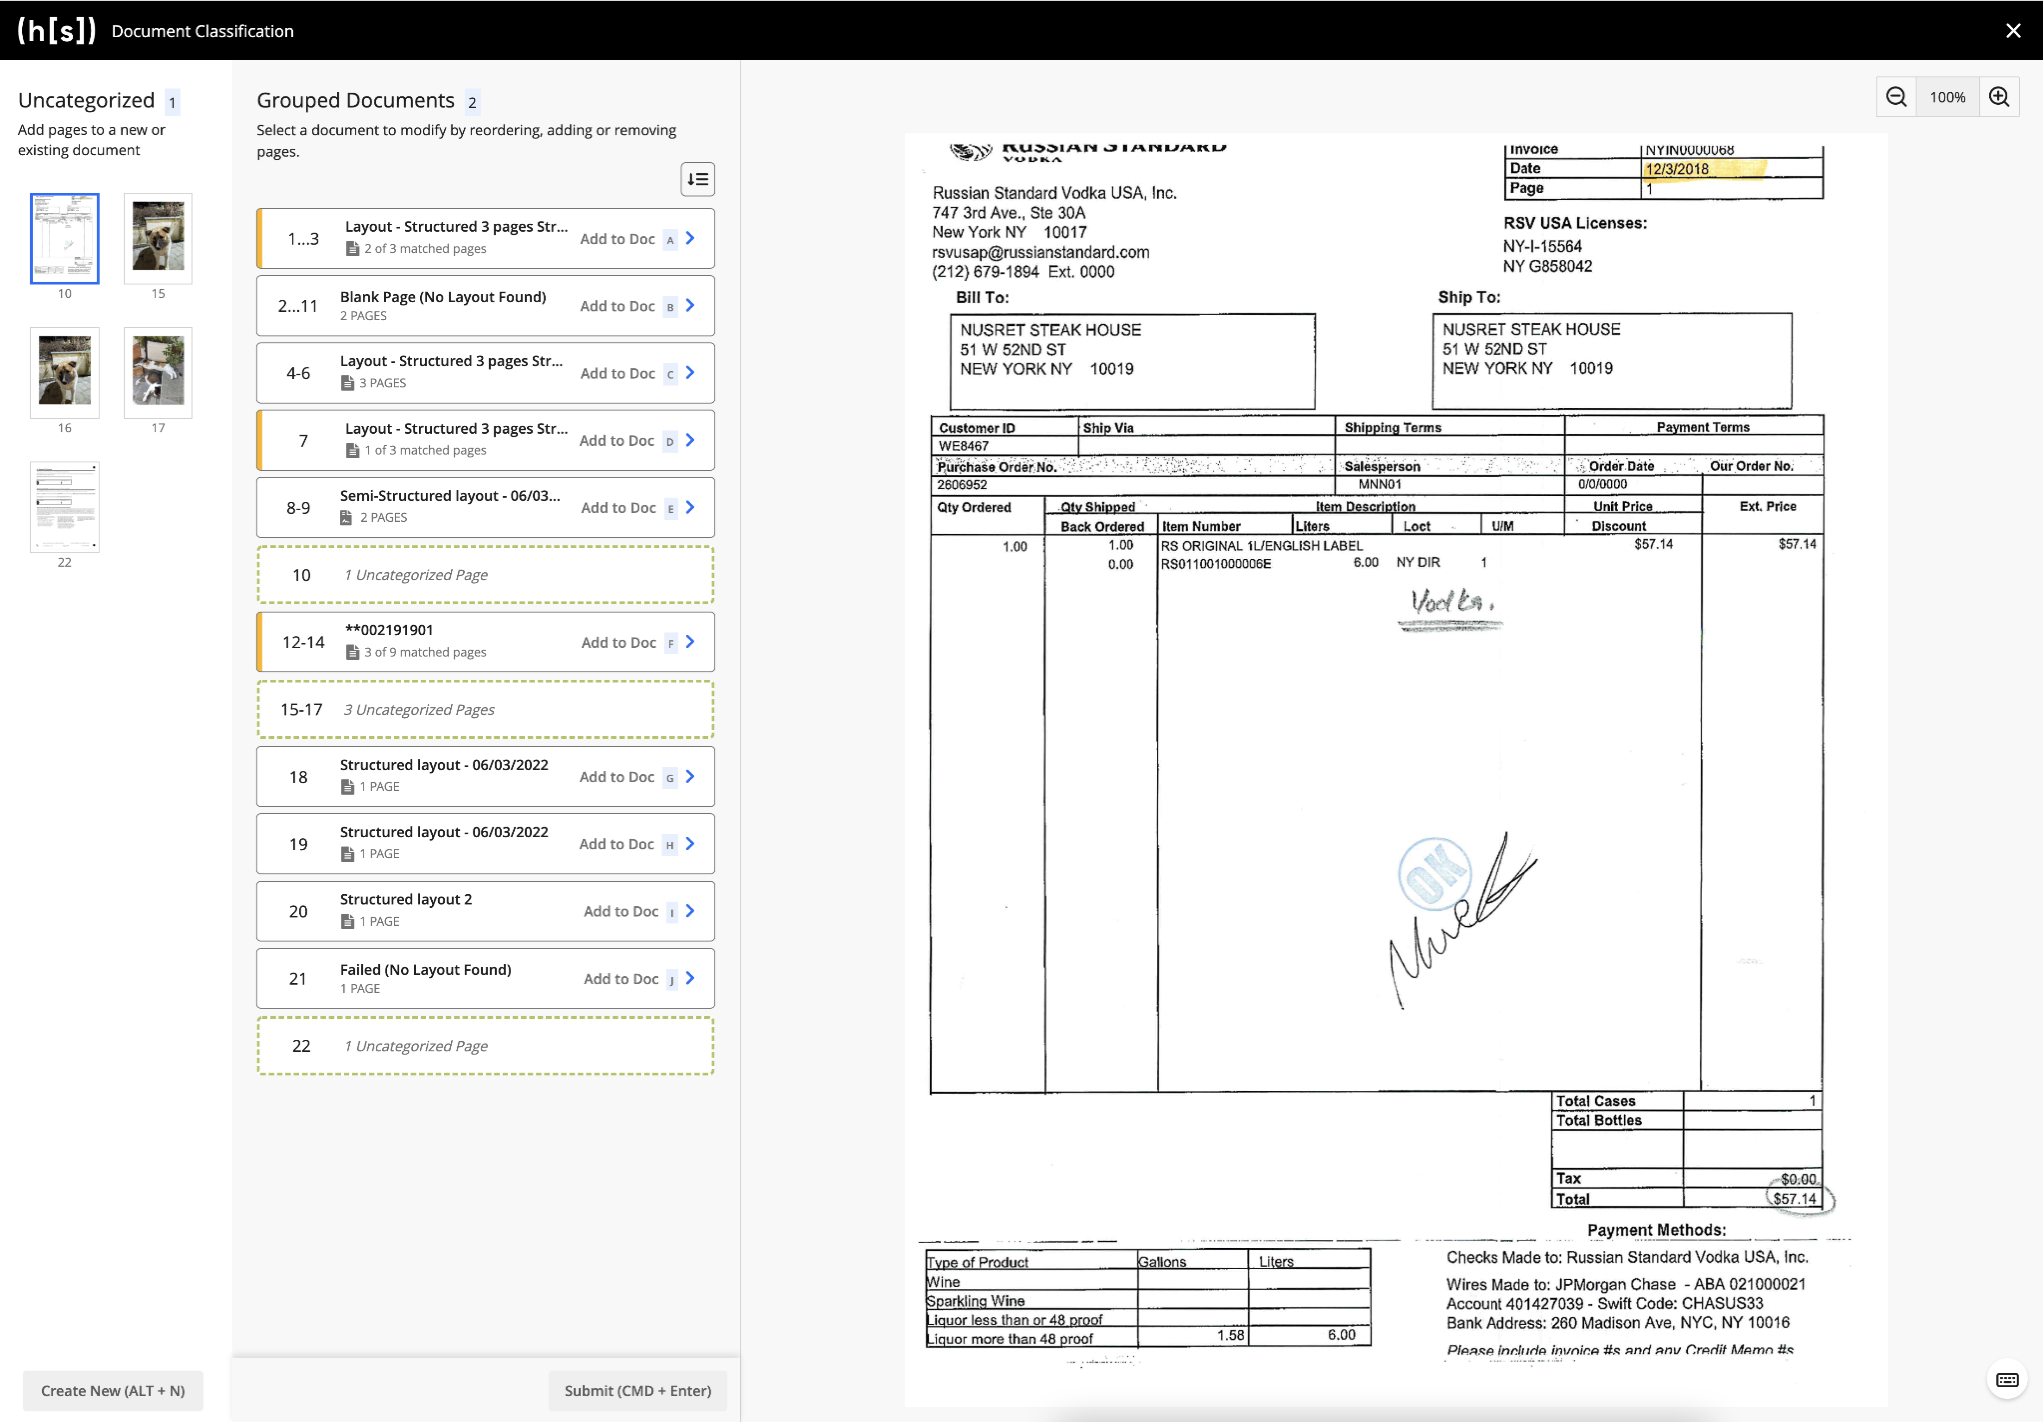The image size is (2043, 1422).
Task: Expand row 1...3 with its chevron arrow
Action: tap(690, 238)
